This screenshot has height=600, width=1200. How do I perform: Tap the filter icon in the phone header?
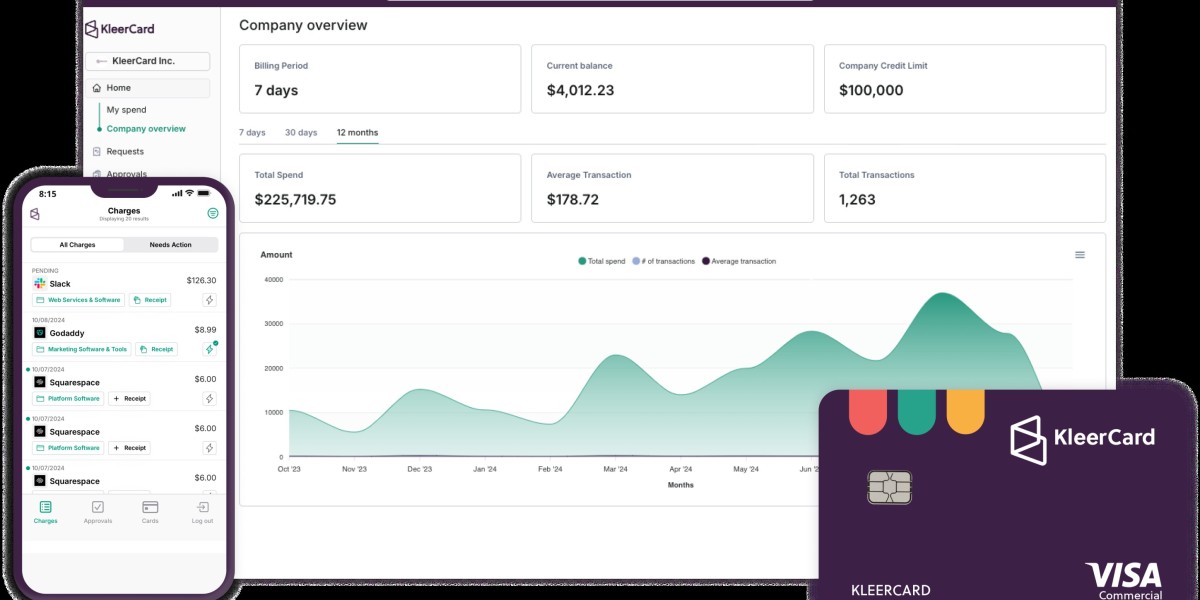[212, 214]
